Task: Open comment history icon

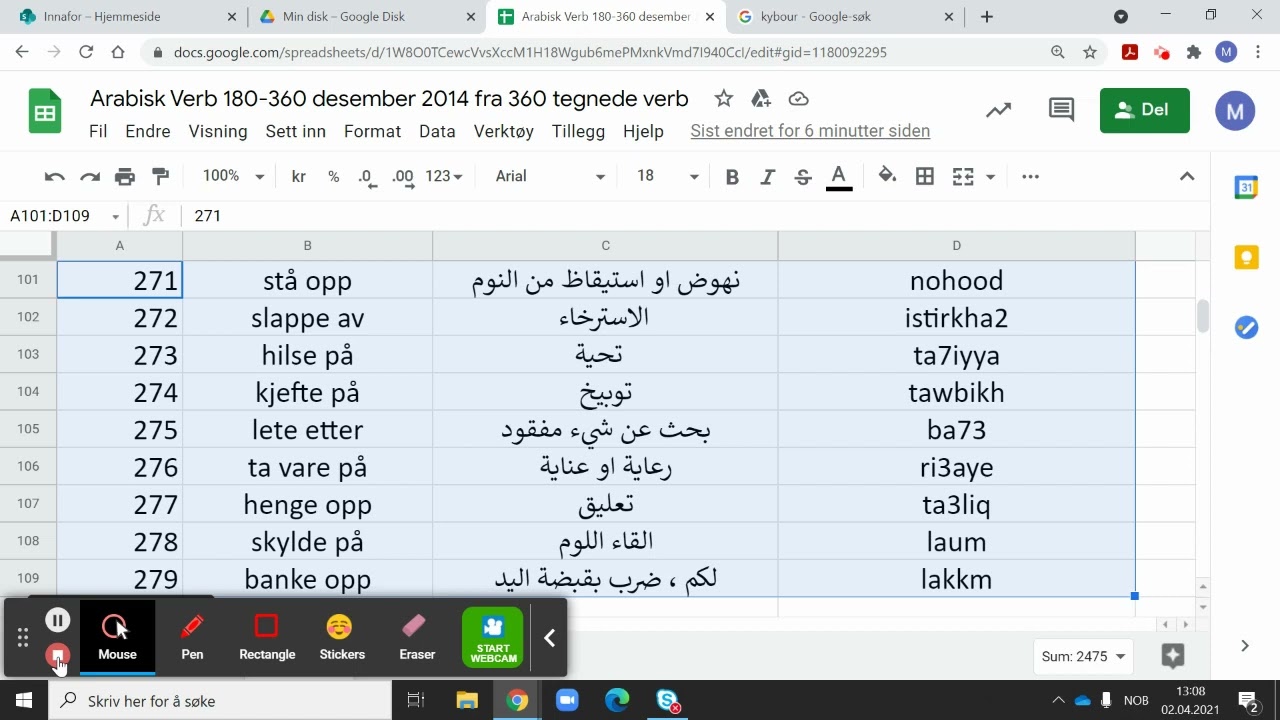Action: coord(1061,110)
